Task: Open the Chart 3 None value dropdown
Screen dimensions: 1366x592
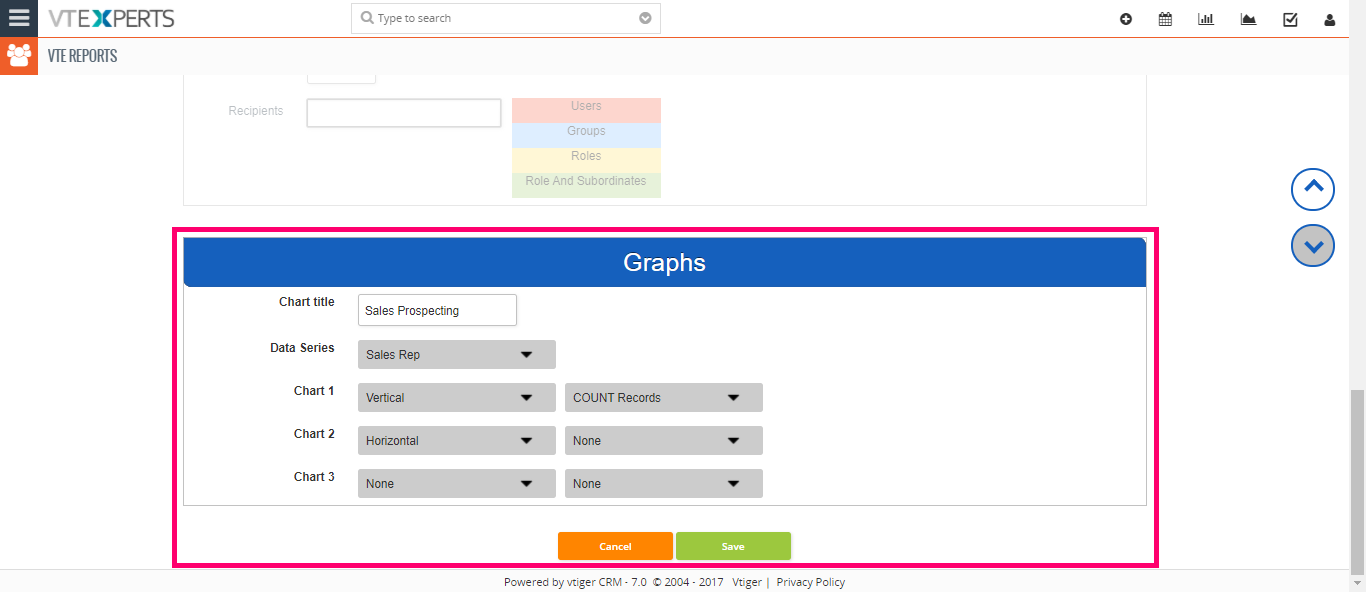Action: click(664, 483)
